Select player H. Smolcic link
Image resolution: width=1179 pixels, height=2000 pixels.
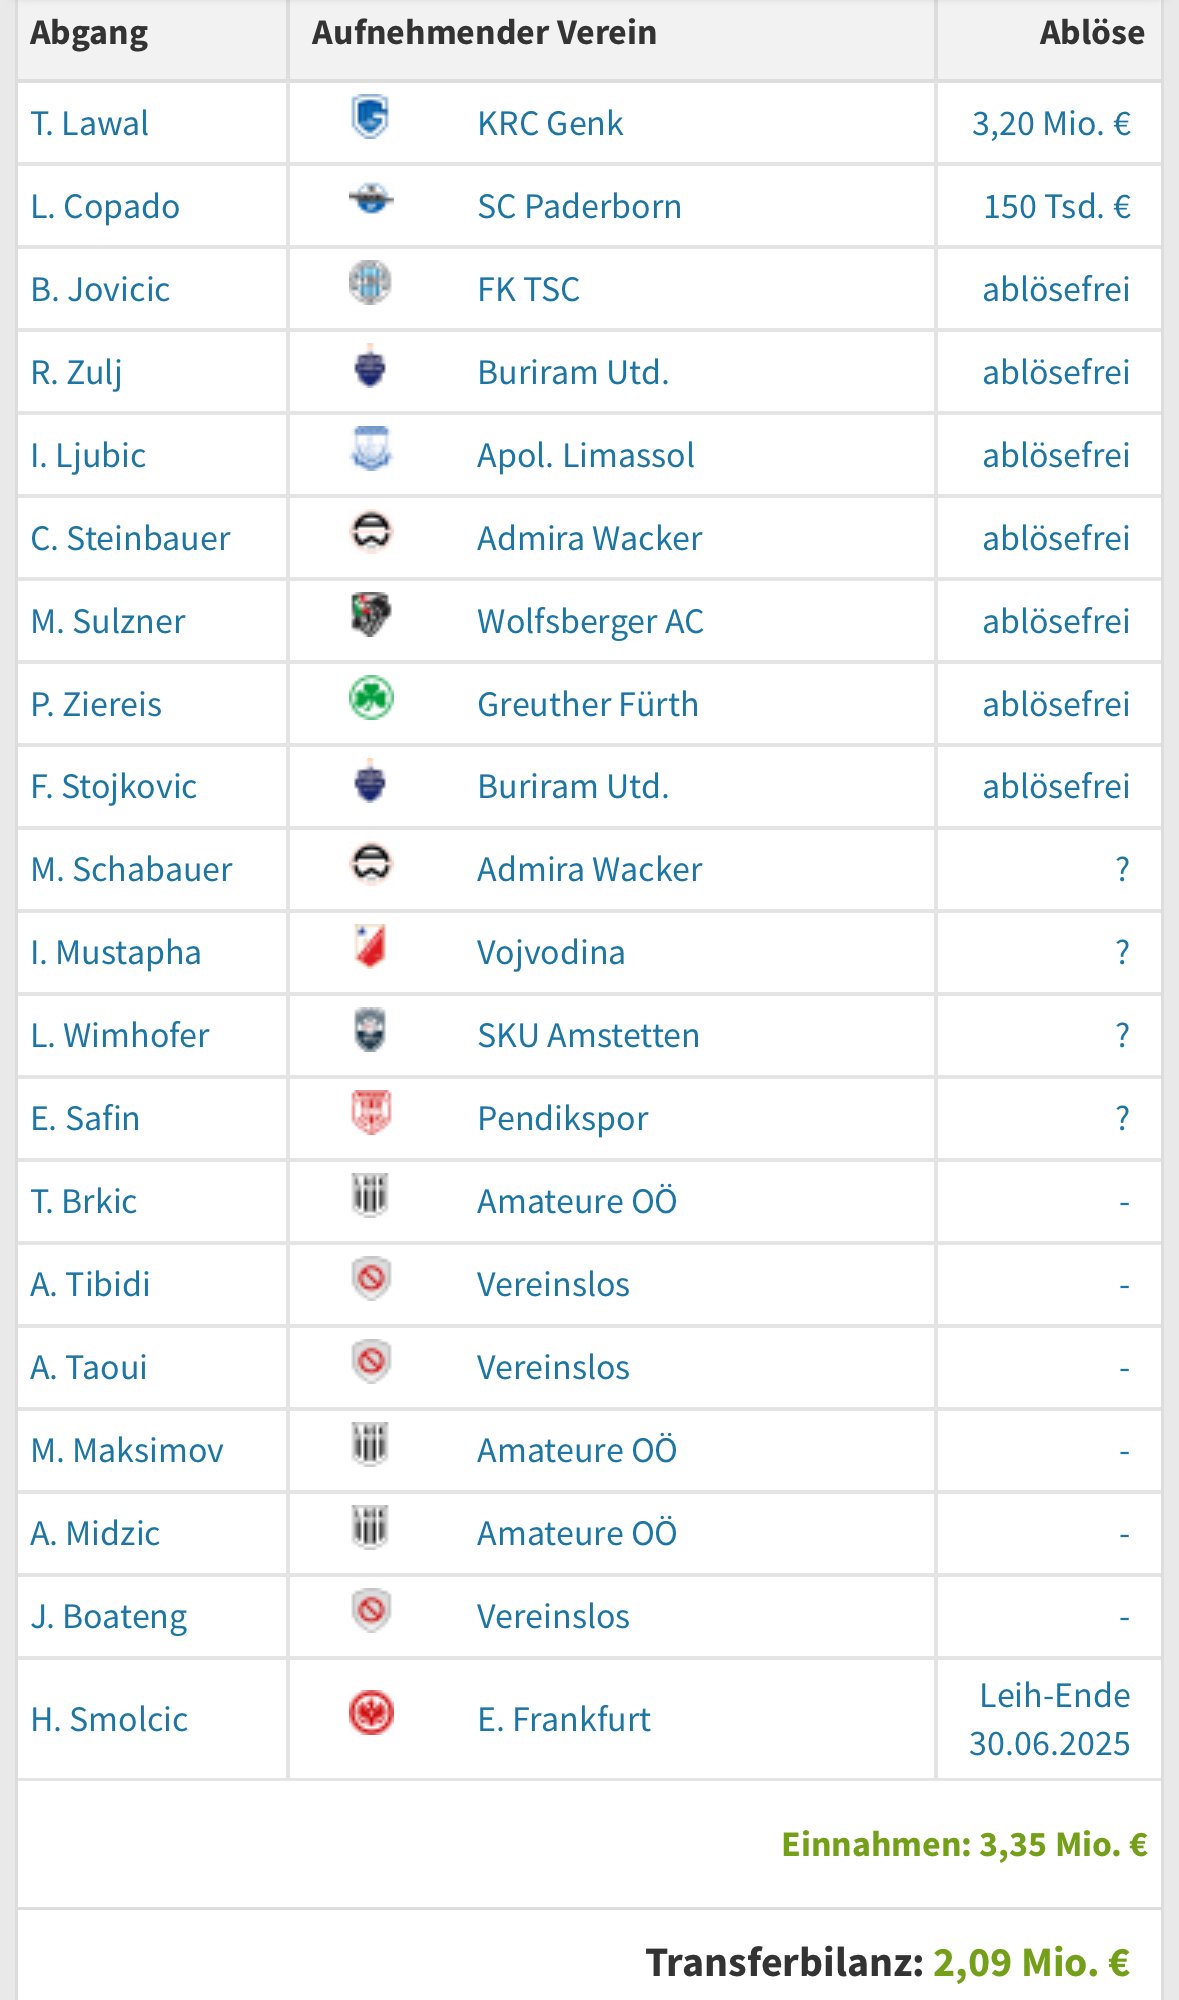click(109, 1720)
